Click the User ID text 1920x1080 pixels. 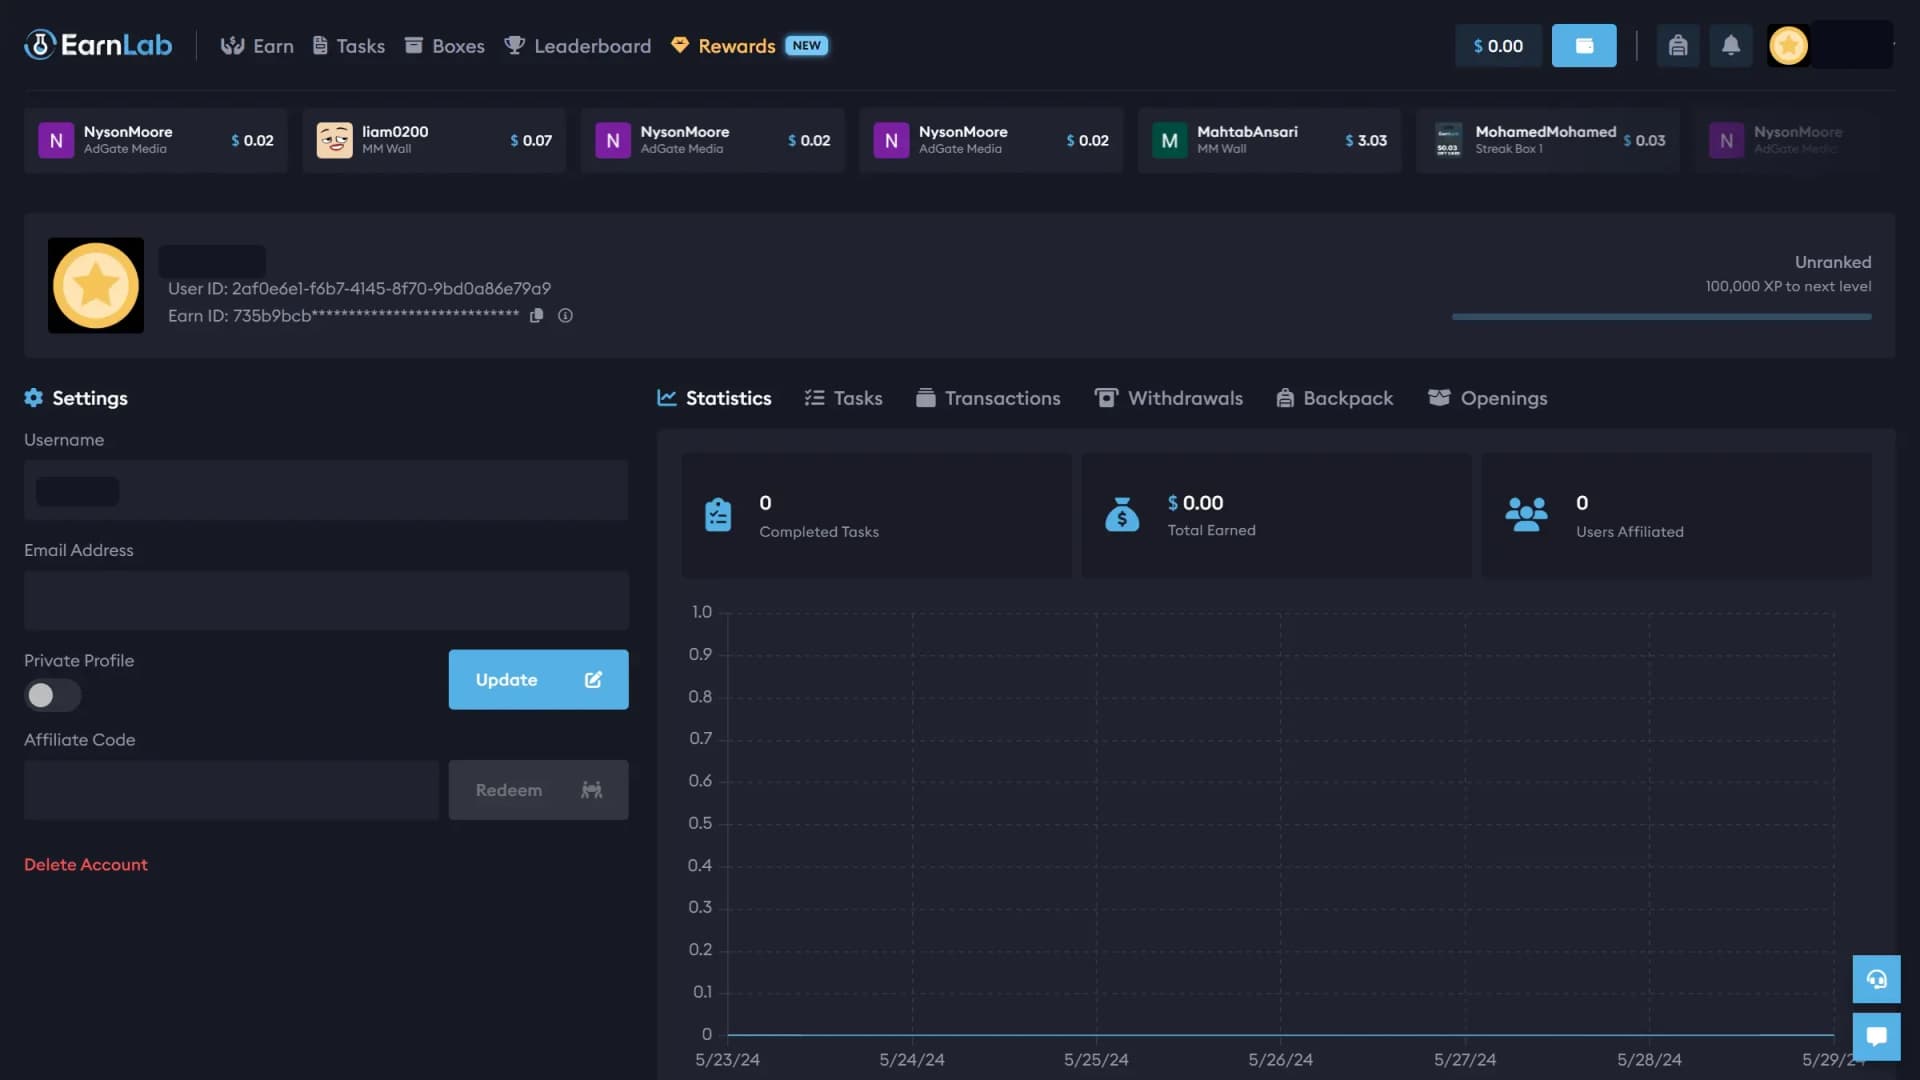(359, 289)
